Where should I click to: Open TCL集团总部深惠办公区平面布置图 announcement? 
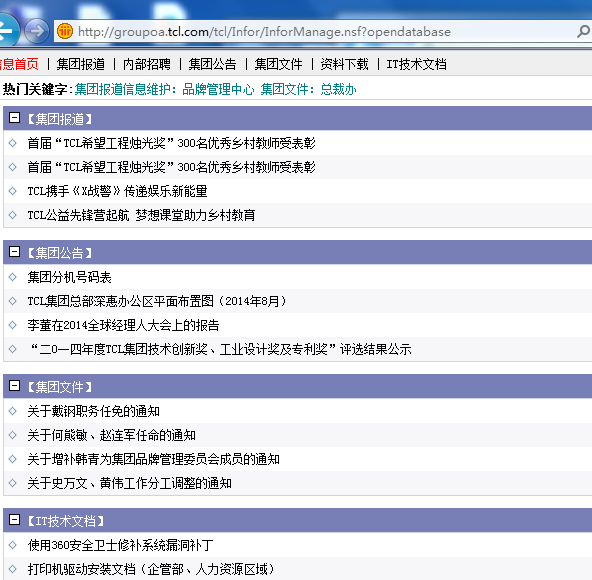pos(157,301)
